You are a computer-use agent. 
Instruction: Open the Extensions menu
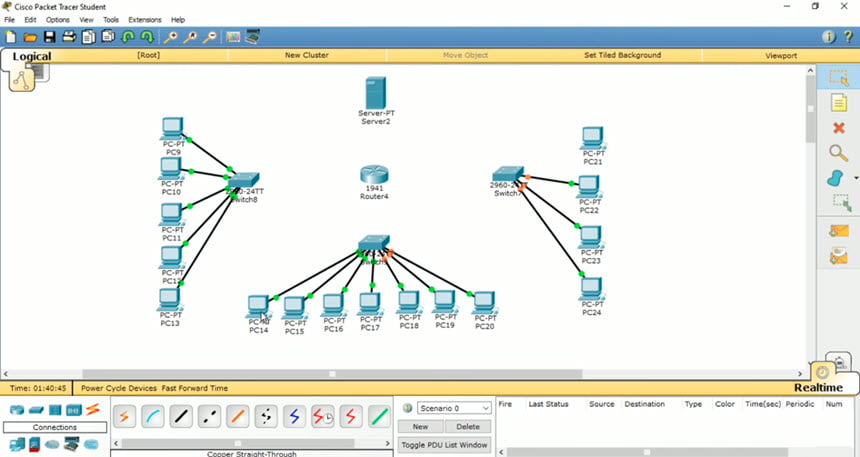[145, 19]
